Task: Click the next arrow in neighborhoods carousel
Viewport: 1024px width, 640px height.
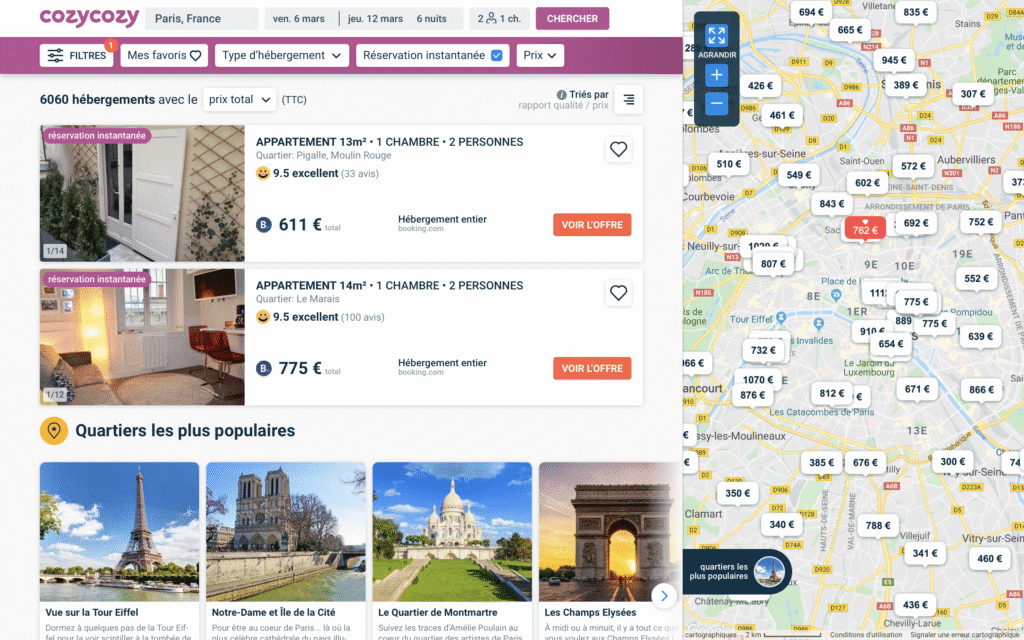Action: click(663, 595)
